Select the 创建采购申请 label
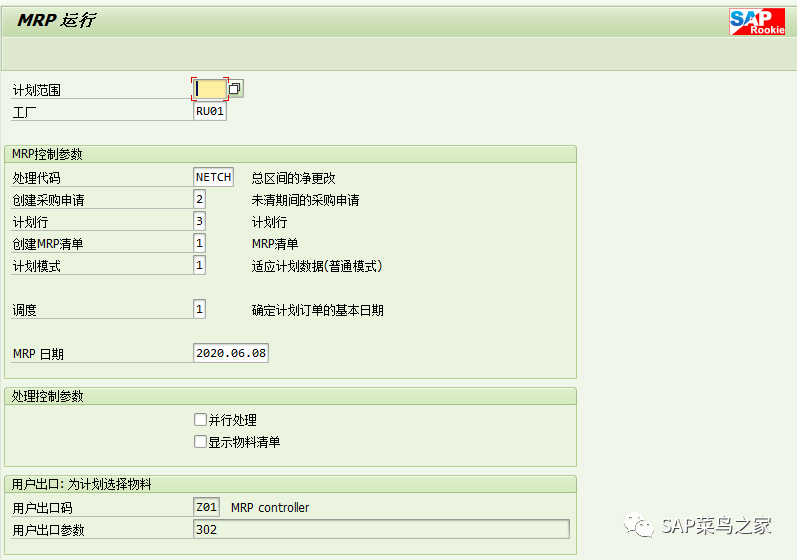Viewport: 797px width, 560px height. [x=49, y=200]
